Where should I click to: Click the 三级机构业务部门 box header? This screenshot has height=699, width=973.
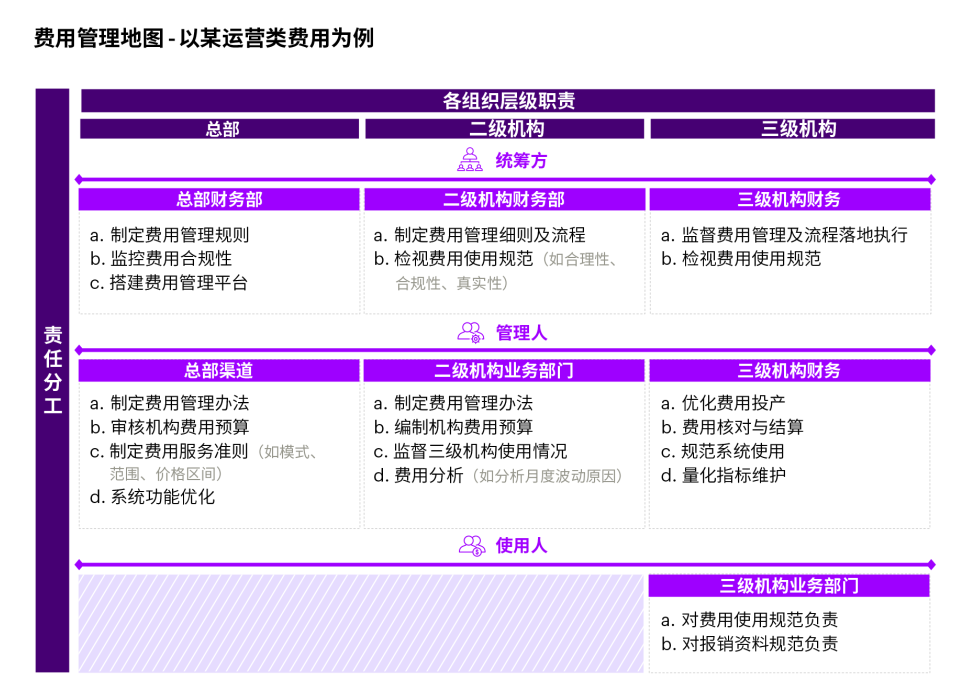pyautogui.click(x=789, y=586)
